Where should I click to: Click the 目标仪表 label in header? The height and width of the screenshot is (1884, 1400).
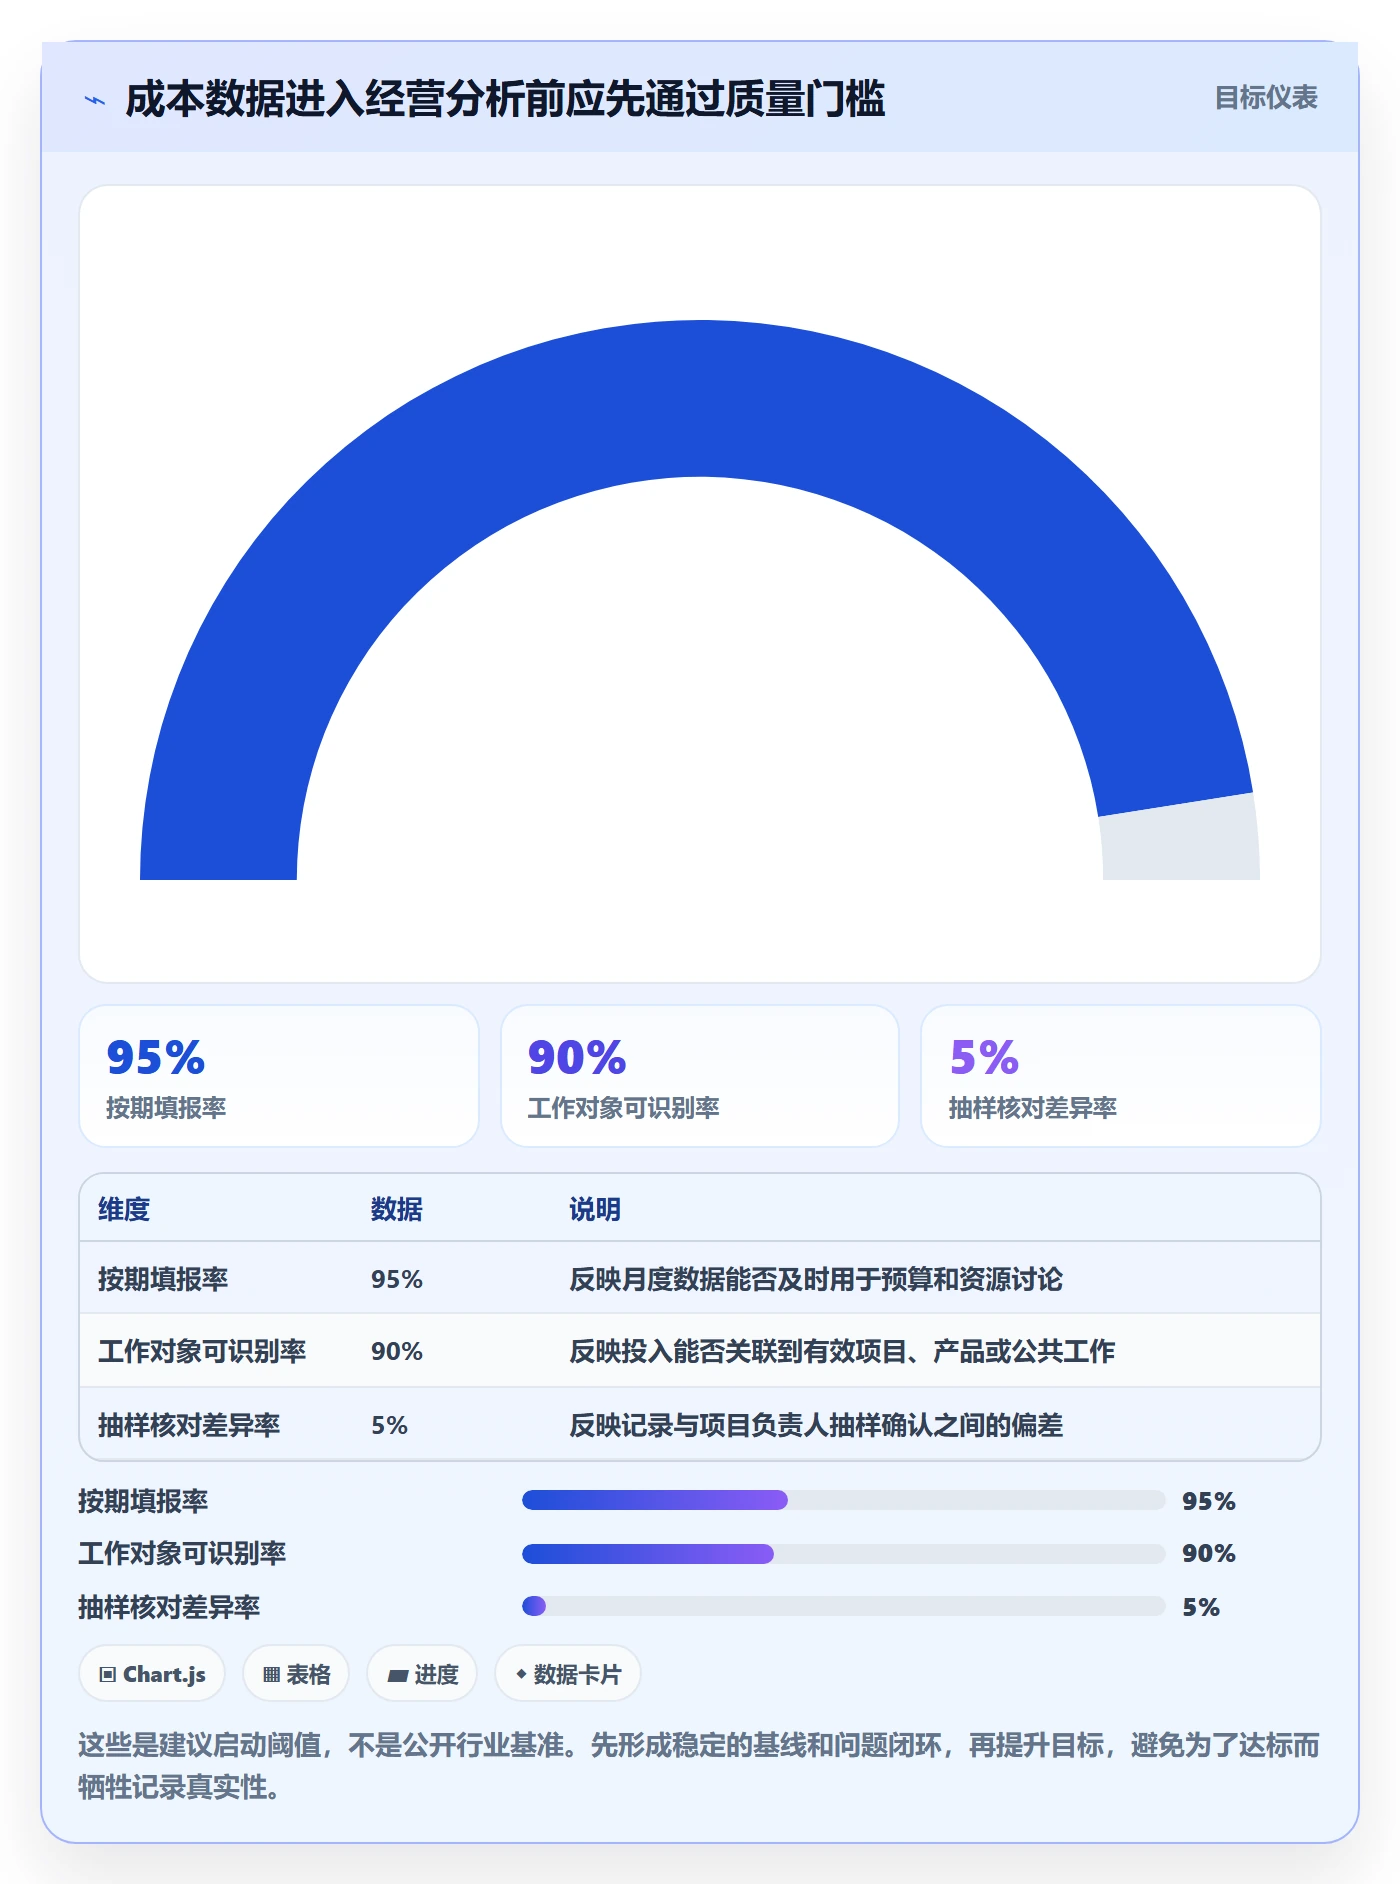1265,98
